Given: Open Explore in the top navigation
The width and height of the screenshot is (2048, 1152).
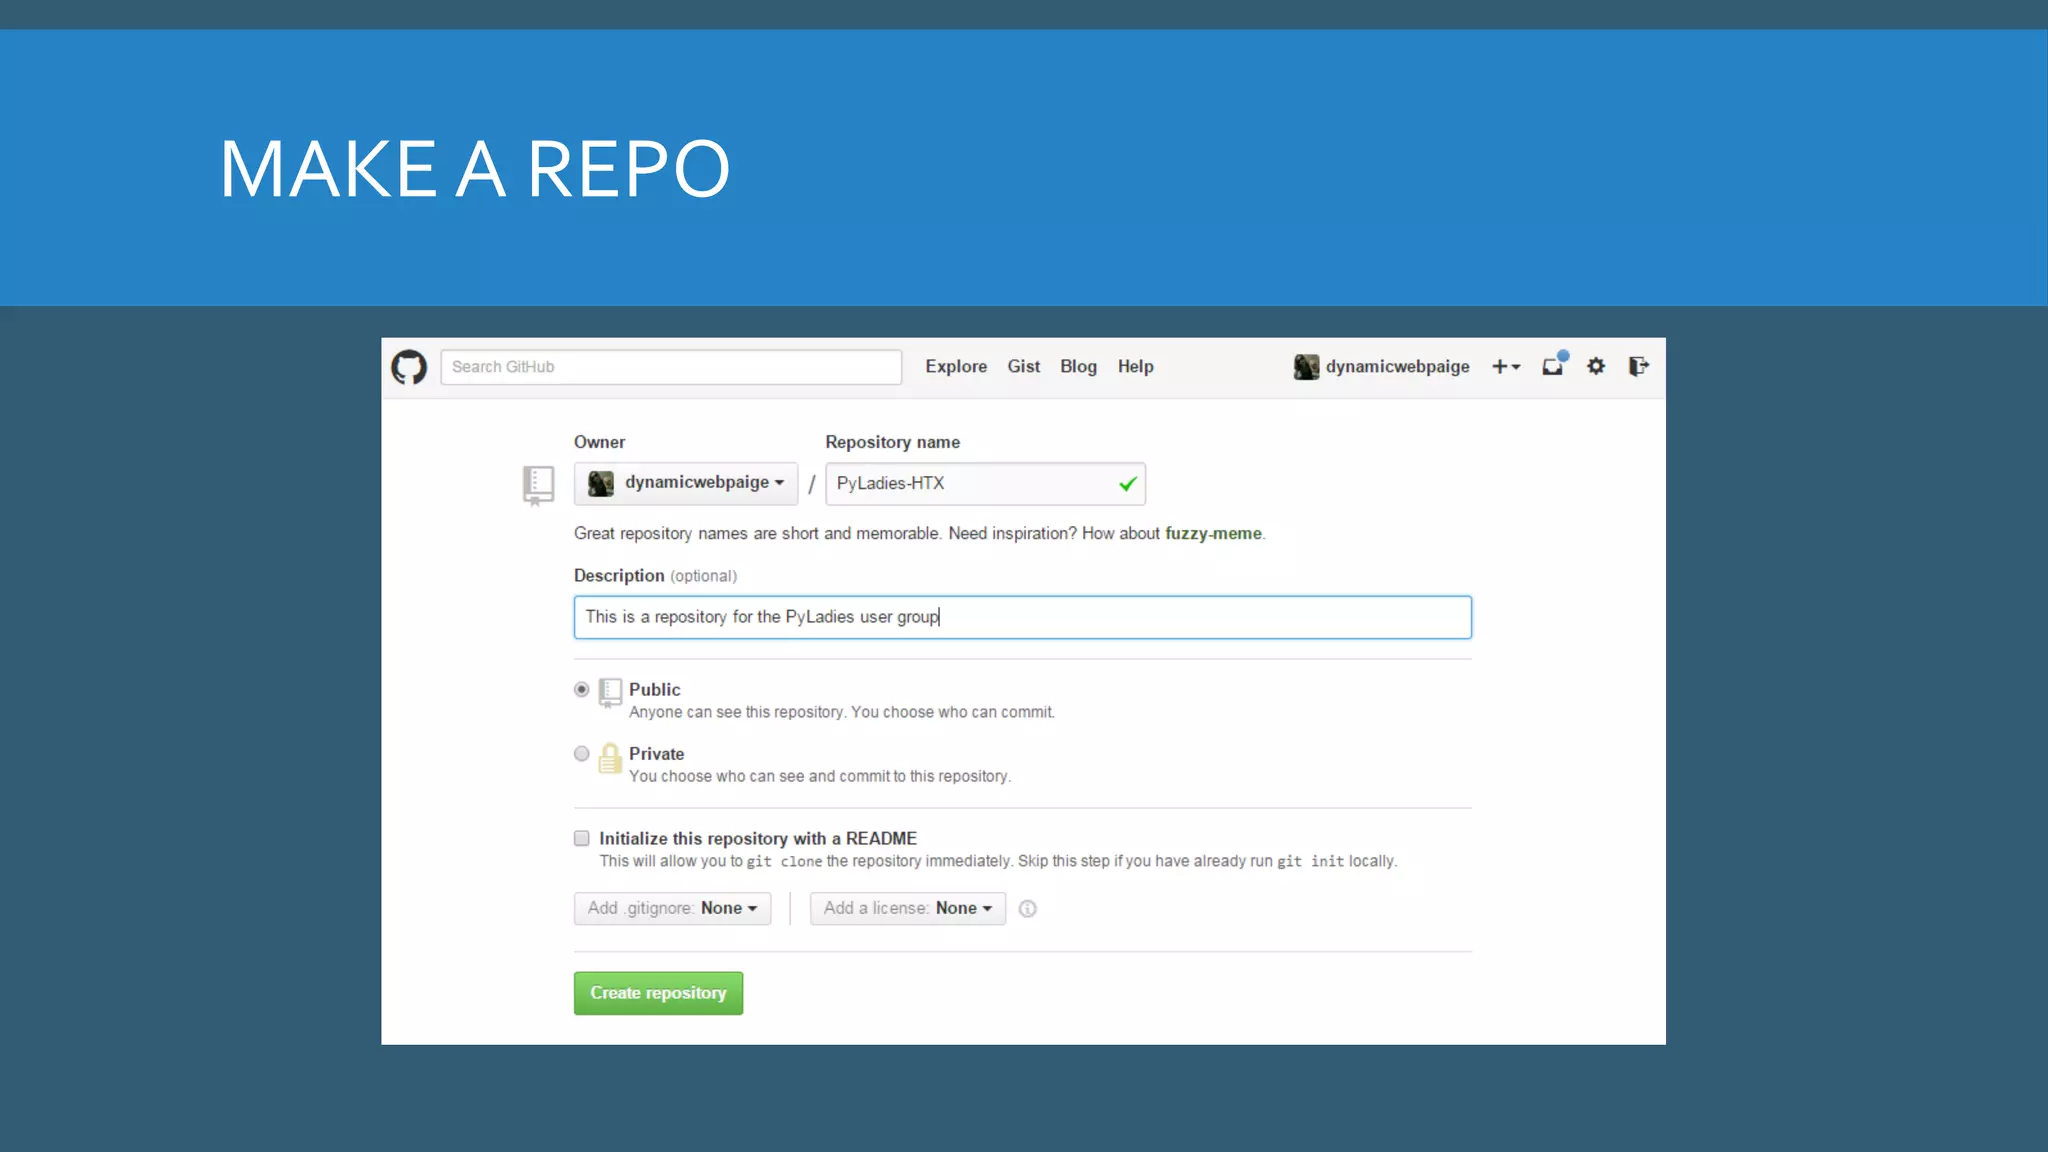Looking at the screenshot, I should [956, 366].
